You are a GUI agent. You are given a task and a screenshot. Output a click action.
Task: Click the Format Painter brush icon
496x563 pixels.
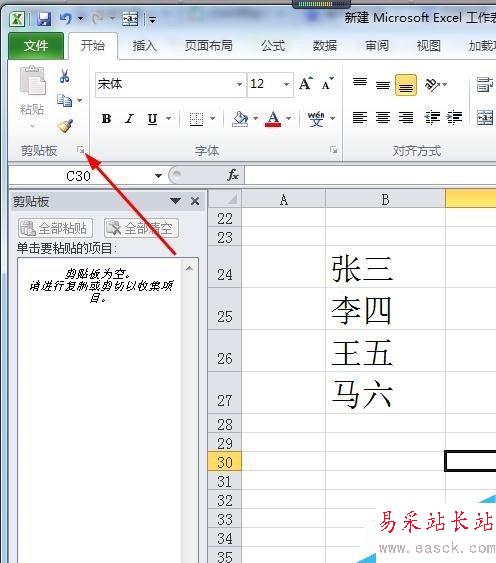(x=65, y=126)
